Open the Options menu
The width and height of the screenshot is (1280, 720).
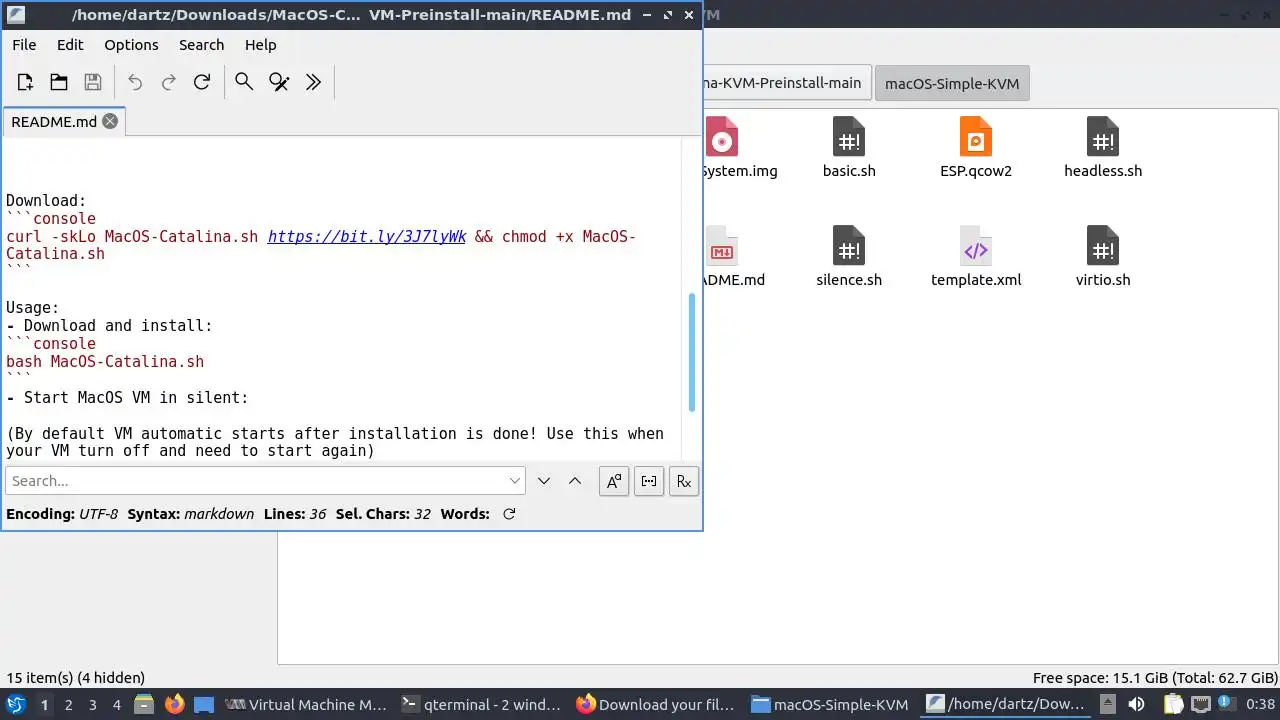pos(131,45)
